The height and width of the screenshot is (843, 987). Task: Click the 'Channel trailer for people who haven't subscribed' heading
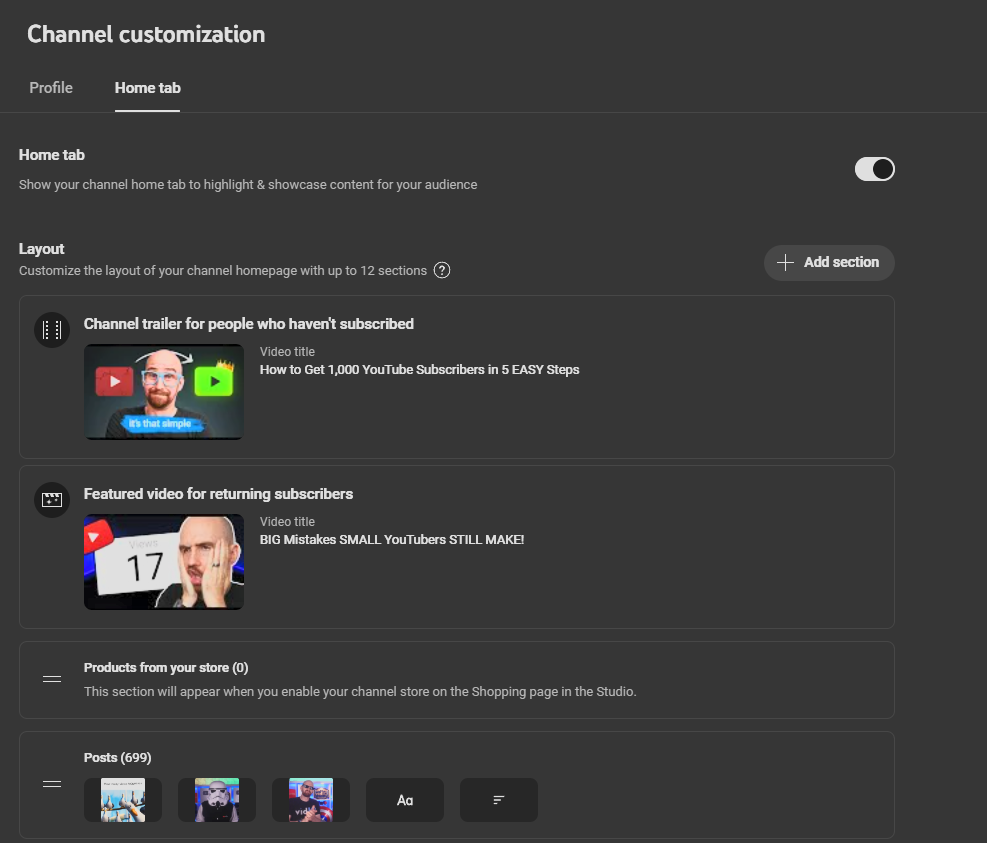tap(249, 324)
